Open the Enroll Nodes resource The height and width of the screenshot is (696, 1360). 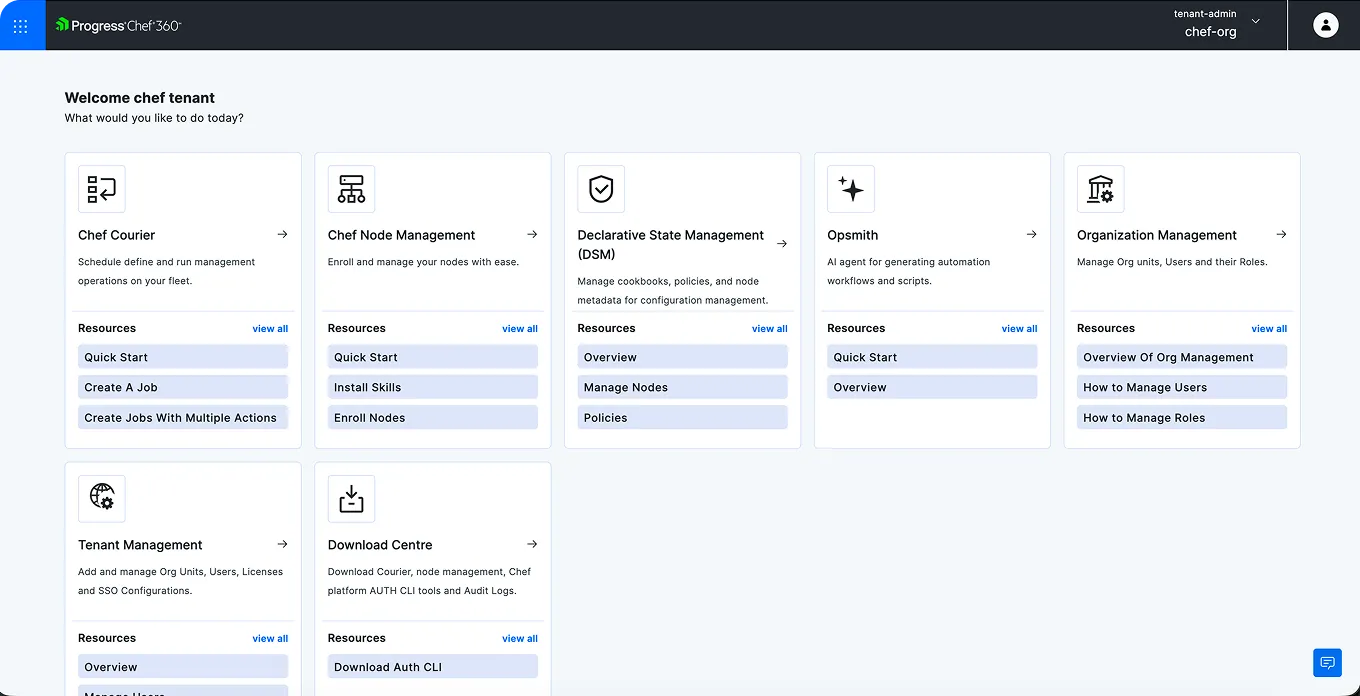[433, 418]
